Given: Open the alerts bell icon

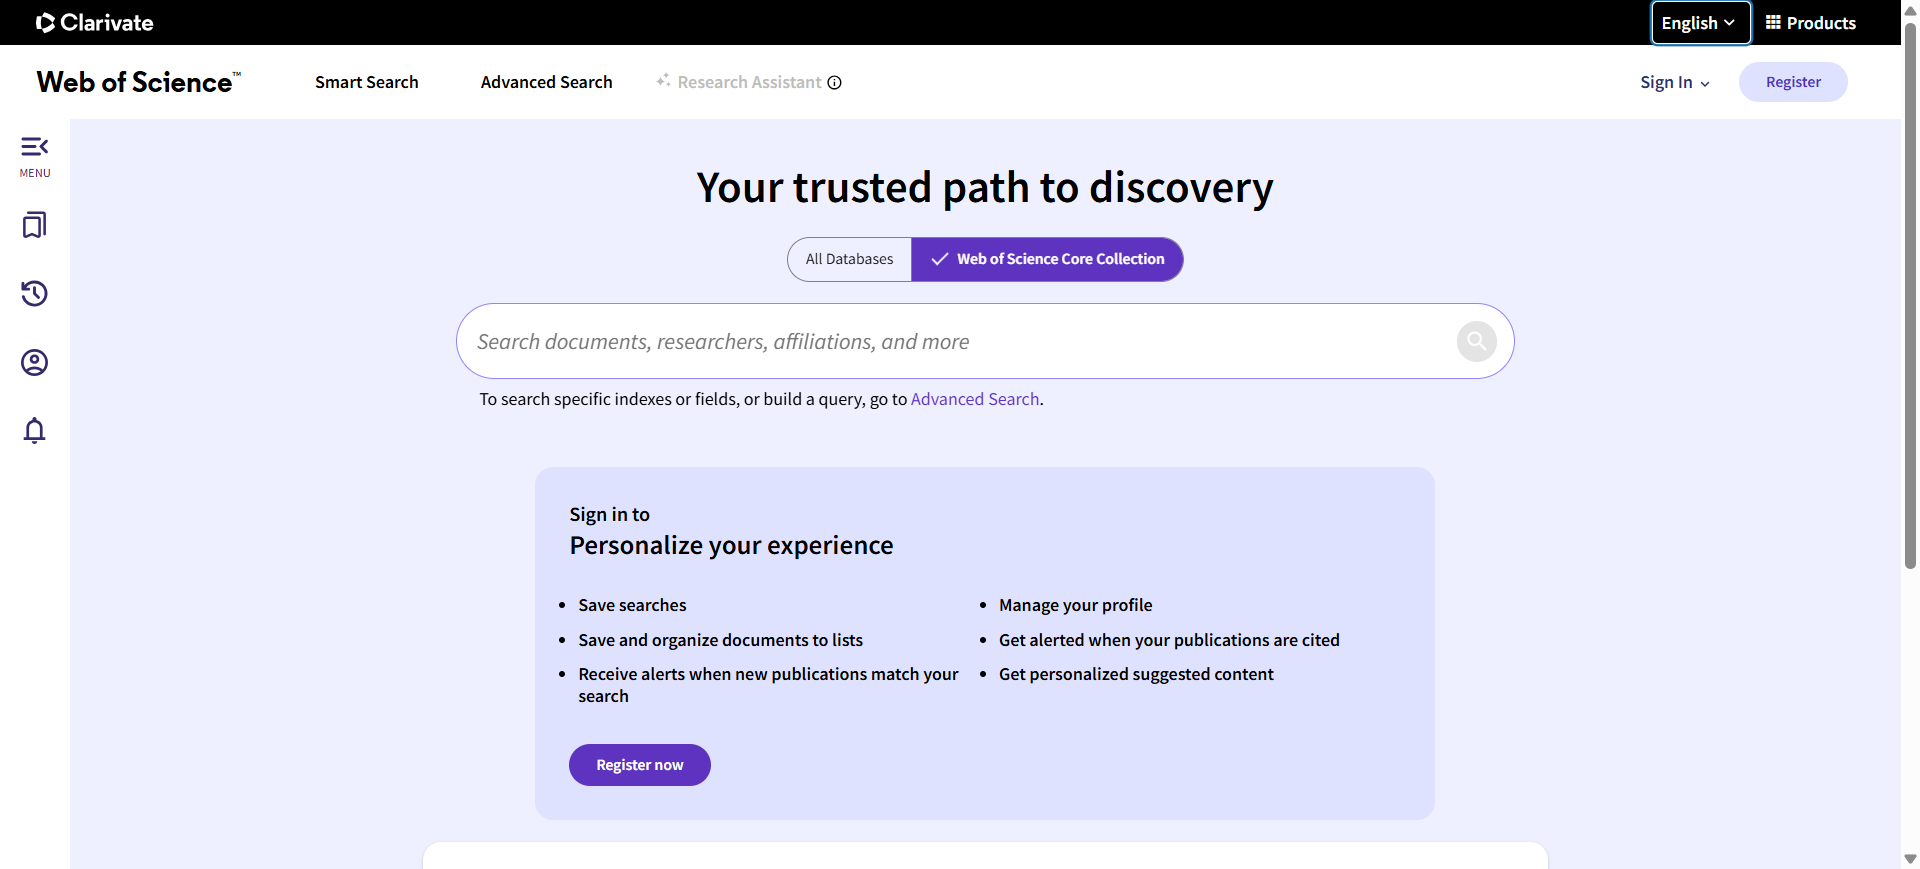Looking at the screenshot, I should click(35, 430).
